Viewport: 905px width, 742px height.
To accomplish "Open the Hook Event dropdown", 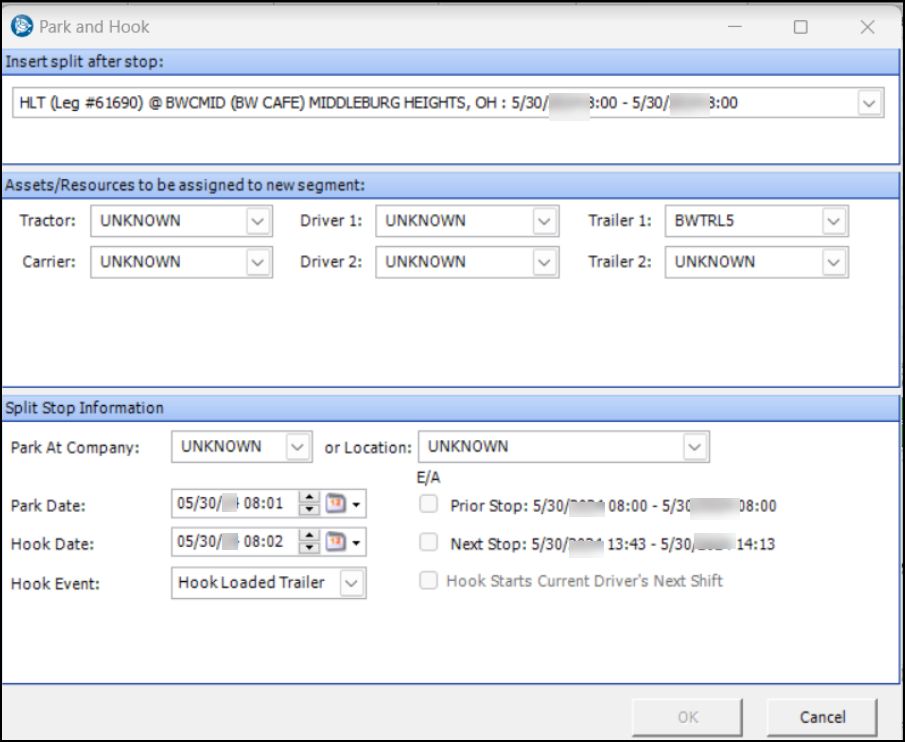I will coord(351,583).
